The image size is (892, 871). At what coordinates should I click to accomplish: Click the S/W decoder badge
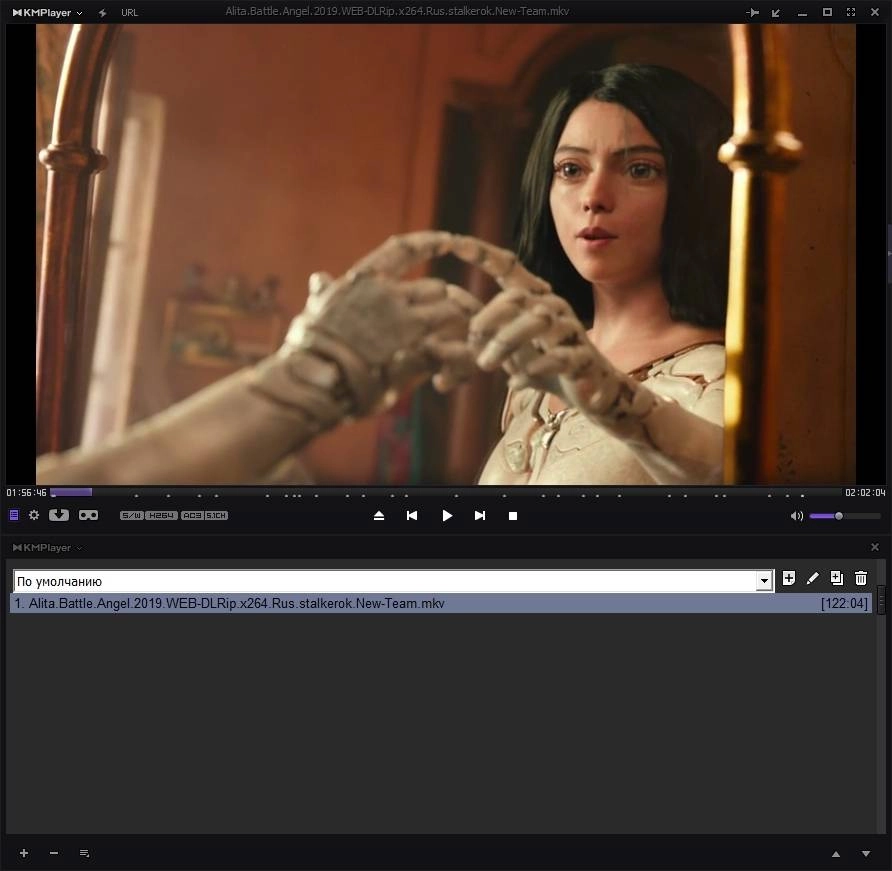pos(131,515)
